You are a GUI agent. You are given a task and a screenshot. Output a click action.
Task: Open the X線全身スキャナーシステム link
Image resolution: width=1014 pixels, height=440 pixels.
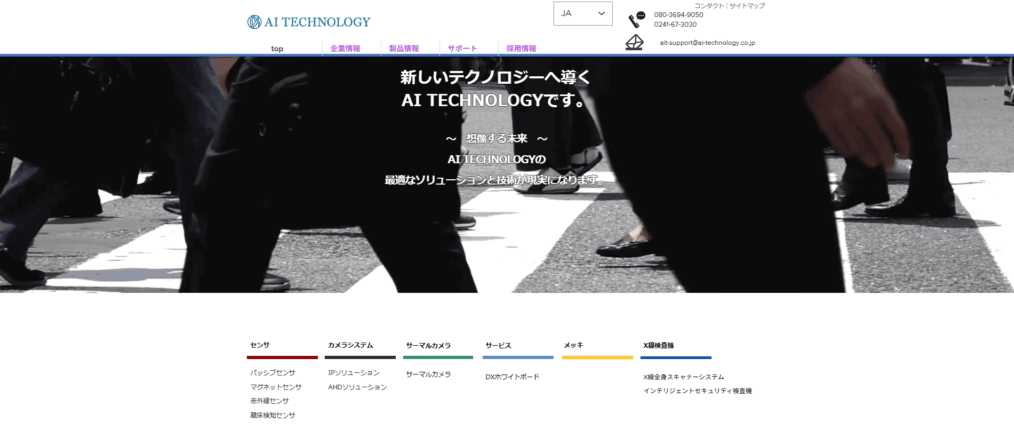click(684, 377)
